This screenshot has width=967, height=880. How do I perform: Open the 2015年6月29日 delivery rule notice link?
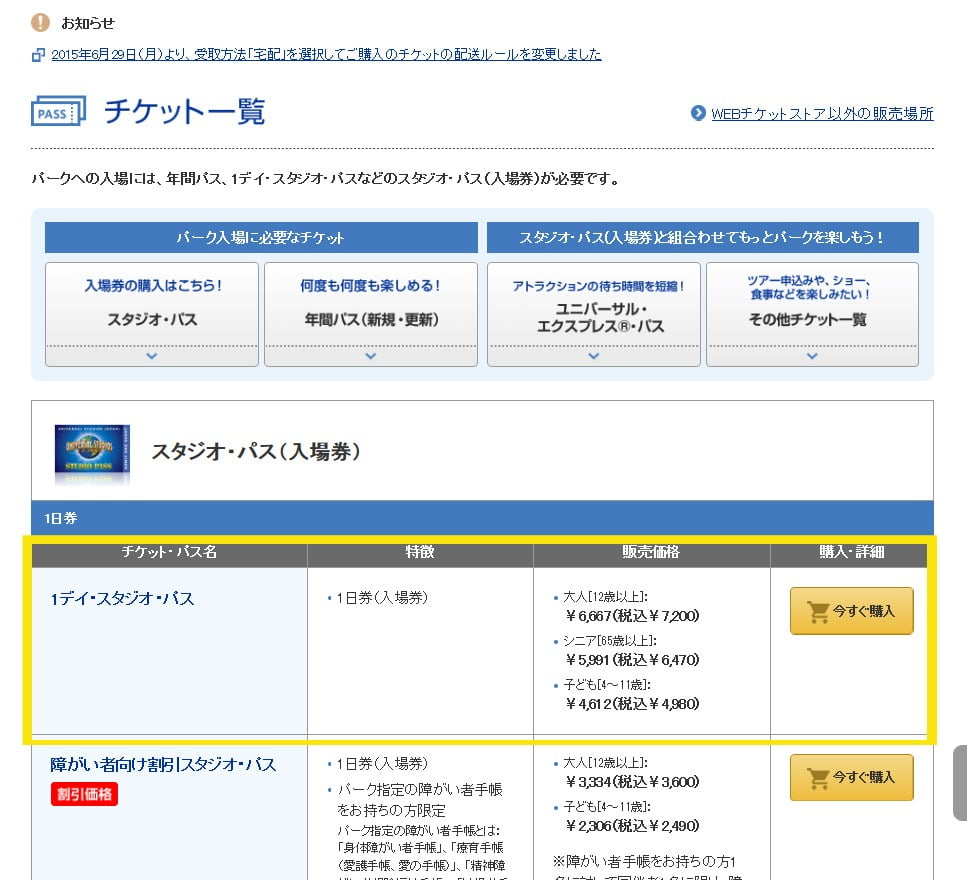click(326, 54)
